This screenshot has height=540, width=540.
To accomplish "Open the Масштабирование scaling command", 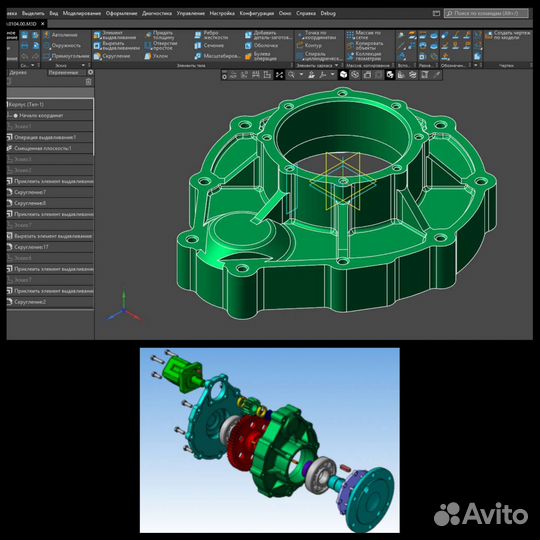I will pyautogui.click(x=217, y=56).
